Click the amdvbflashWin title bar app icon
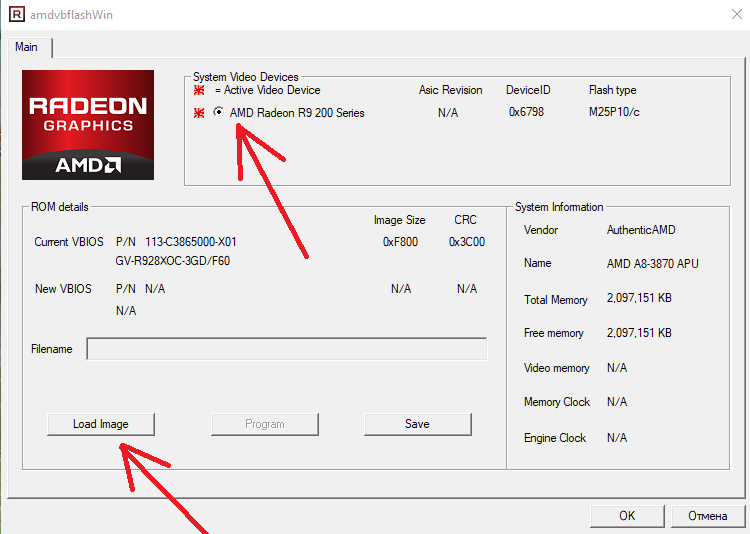Screen dimensions: 750x534 16,14
